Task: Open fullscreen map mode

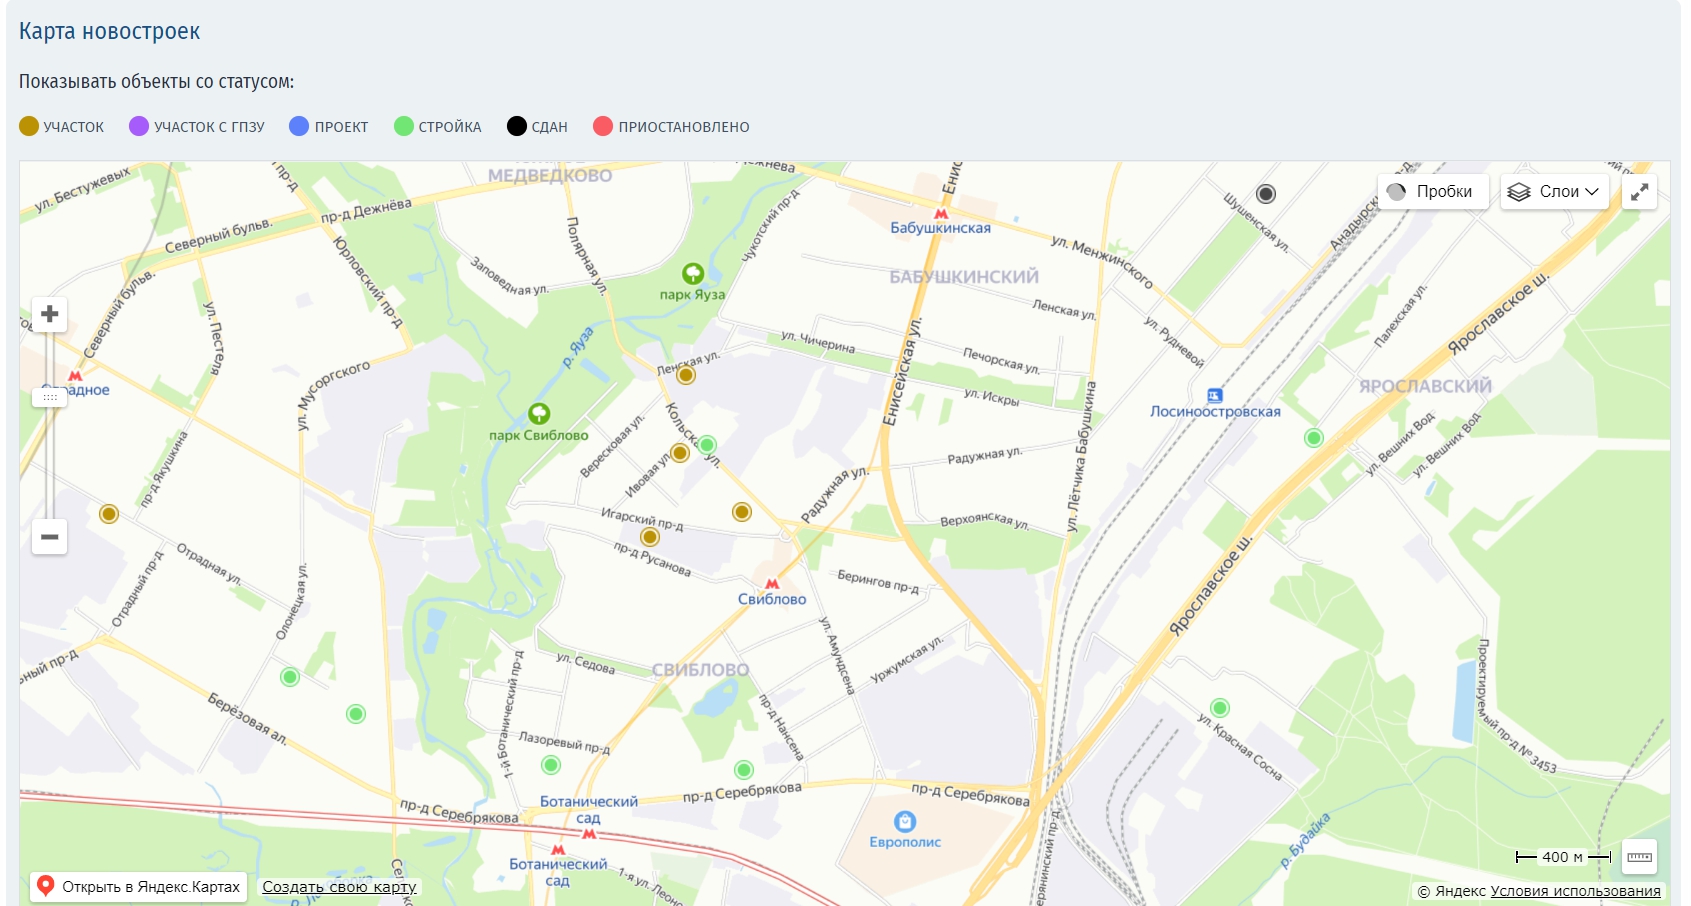Action: (x=1640, y=192)
